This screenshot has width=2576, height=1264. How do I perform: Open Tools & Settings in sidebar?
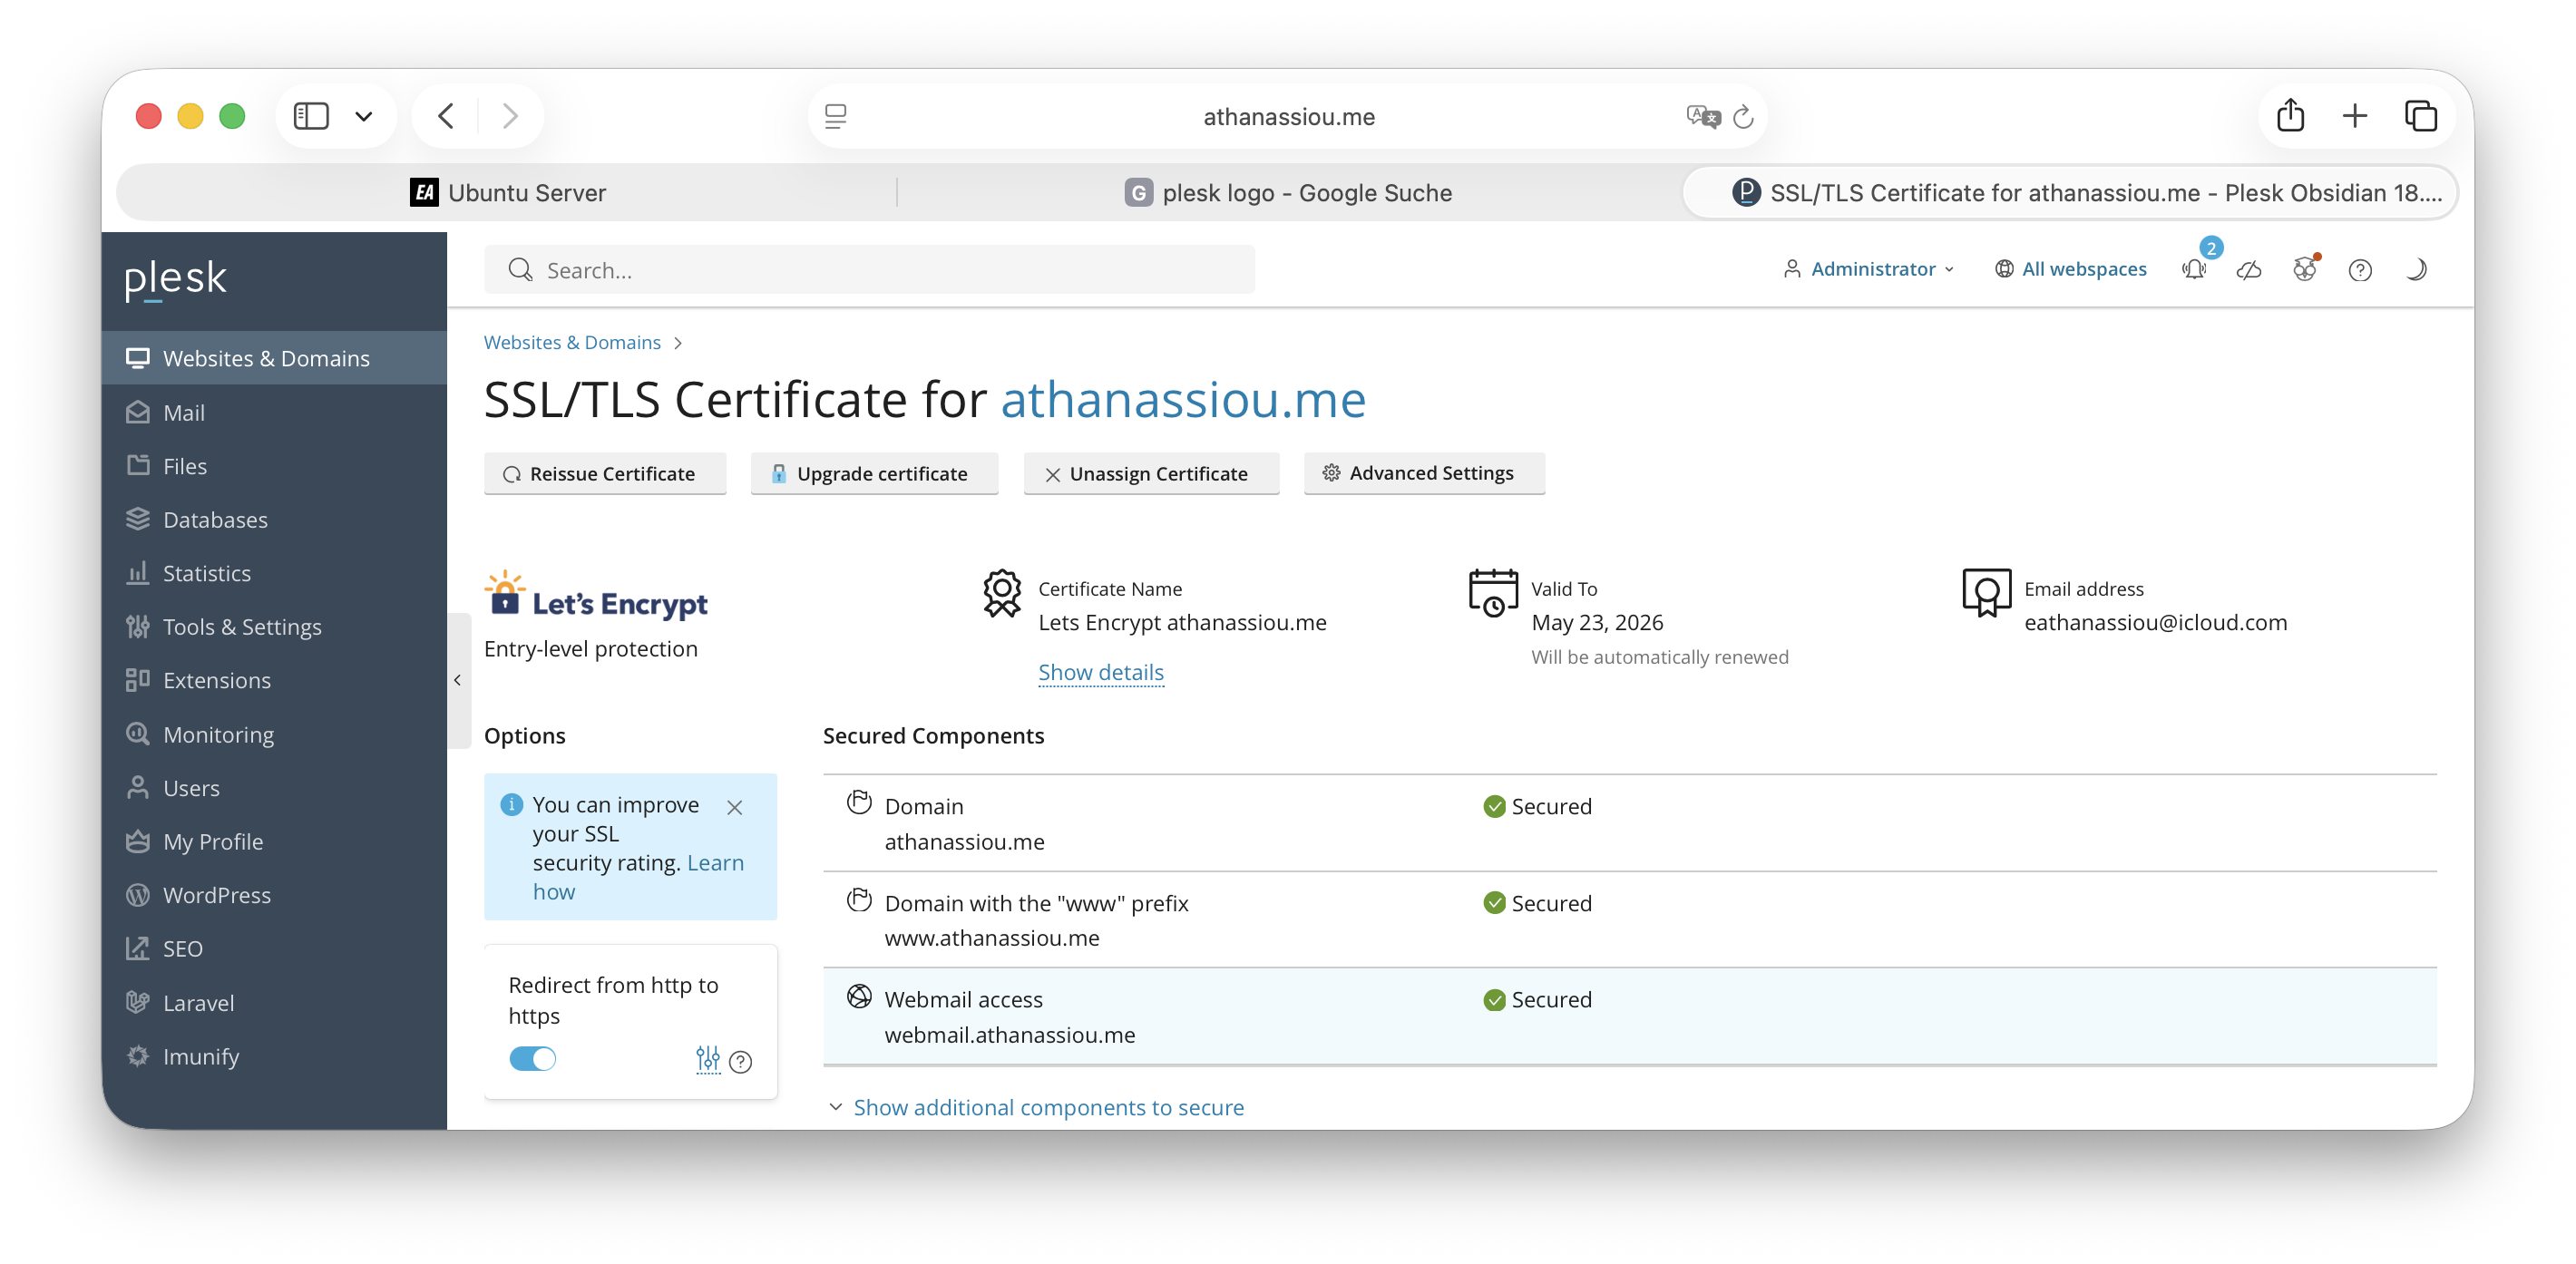click(241, 627)
